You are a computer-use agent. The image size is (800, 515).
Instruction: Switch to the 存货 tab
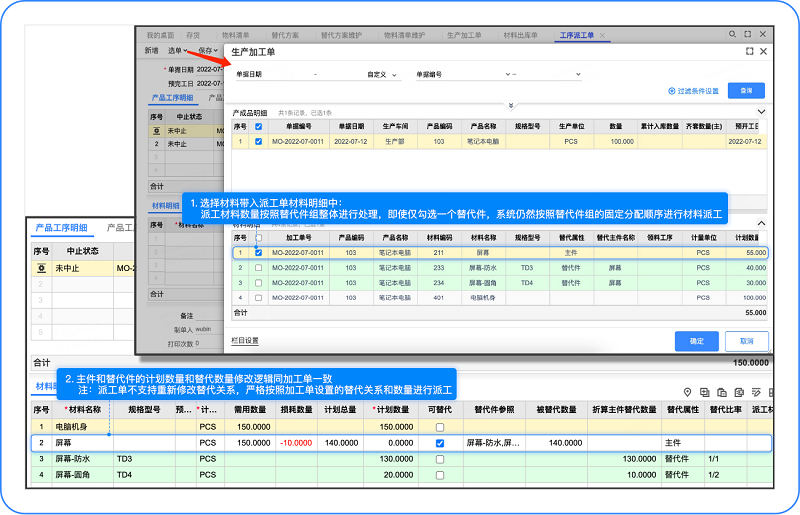point(193,35)
